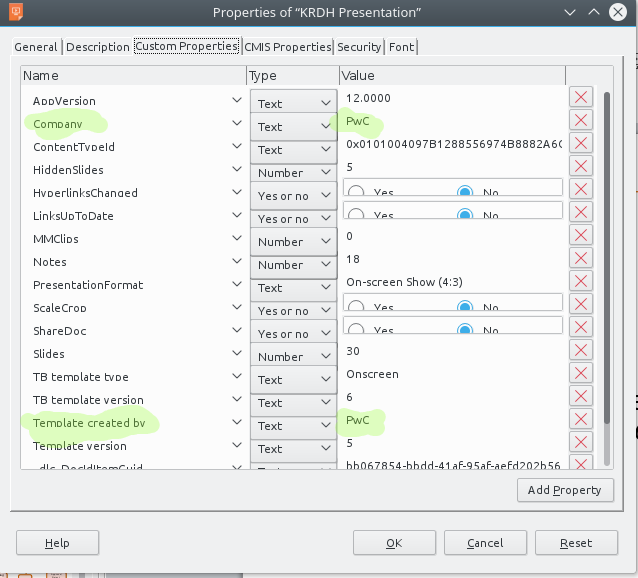Remove the ShareDoc property

pos(581,327)
